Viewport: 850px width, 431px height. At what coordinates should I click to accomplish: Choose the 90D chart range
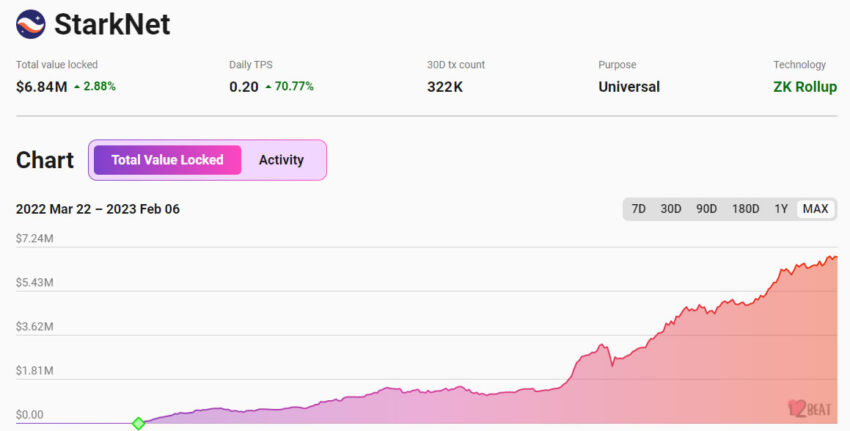[706, 209]
